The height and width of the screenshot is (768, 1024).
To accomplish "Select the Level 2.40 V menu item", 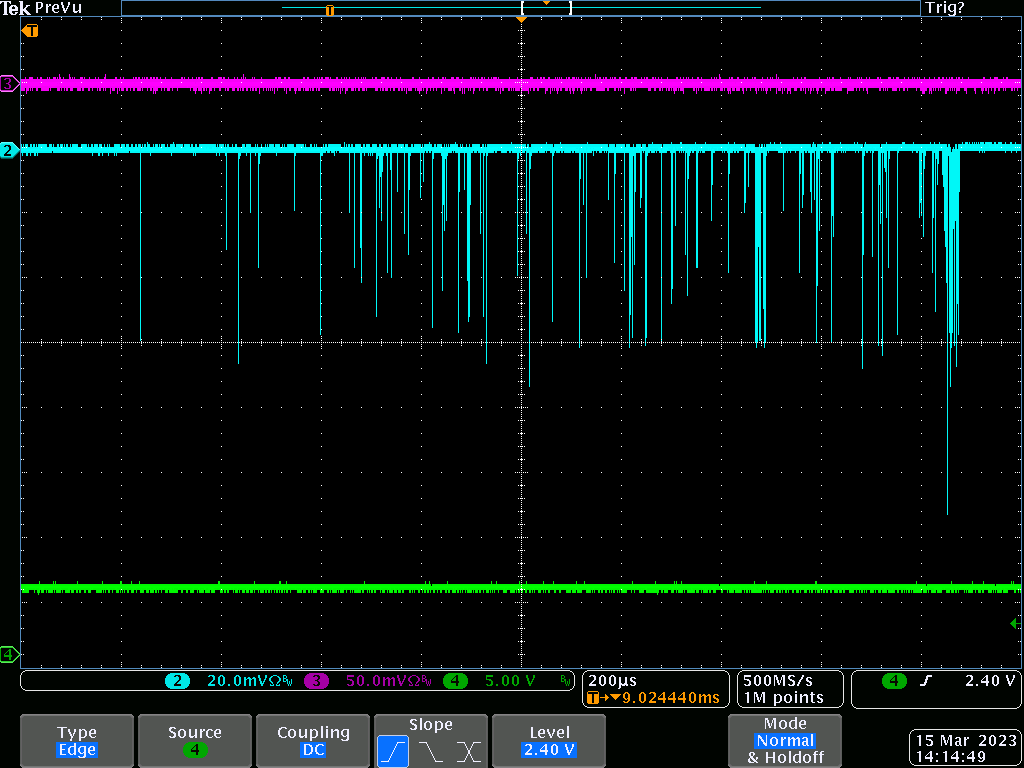I will click(549, 741).
